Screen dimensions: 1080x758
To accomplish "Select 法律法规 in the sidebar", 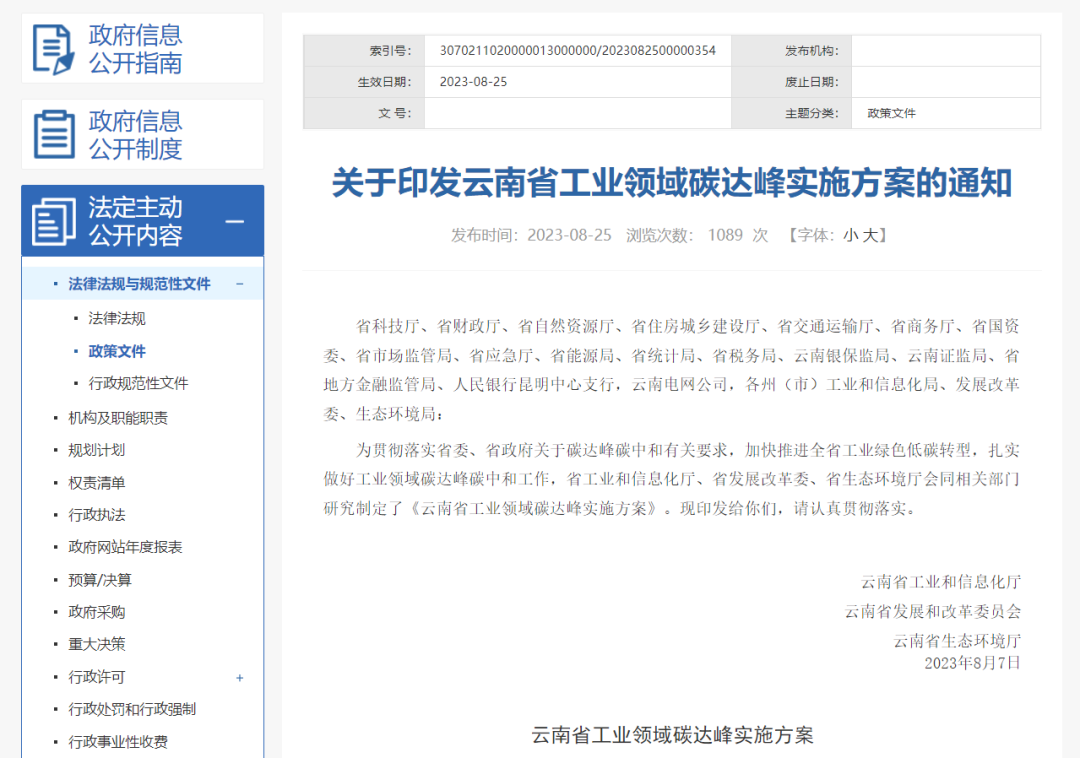I will pos(117,319).
